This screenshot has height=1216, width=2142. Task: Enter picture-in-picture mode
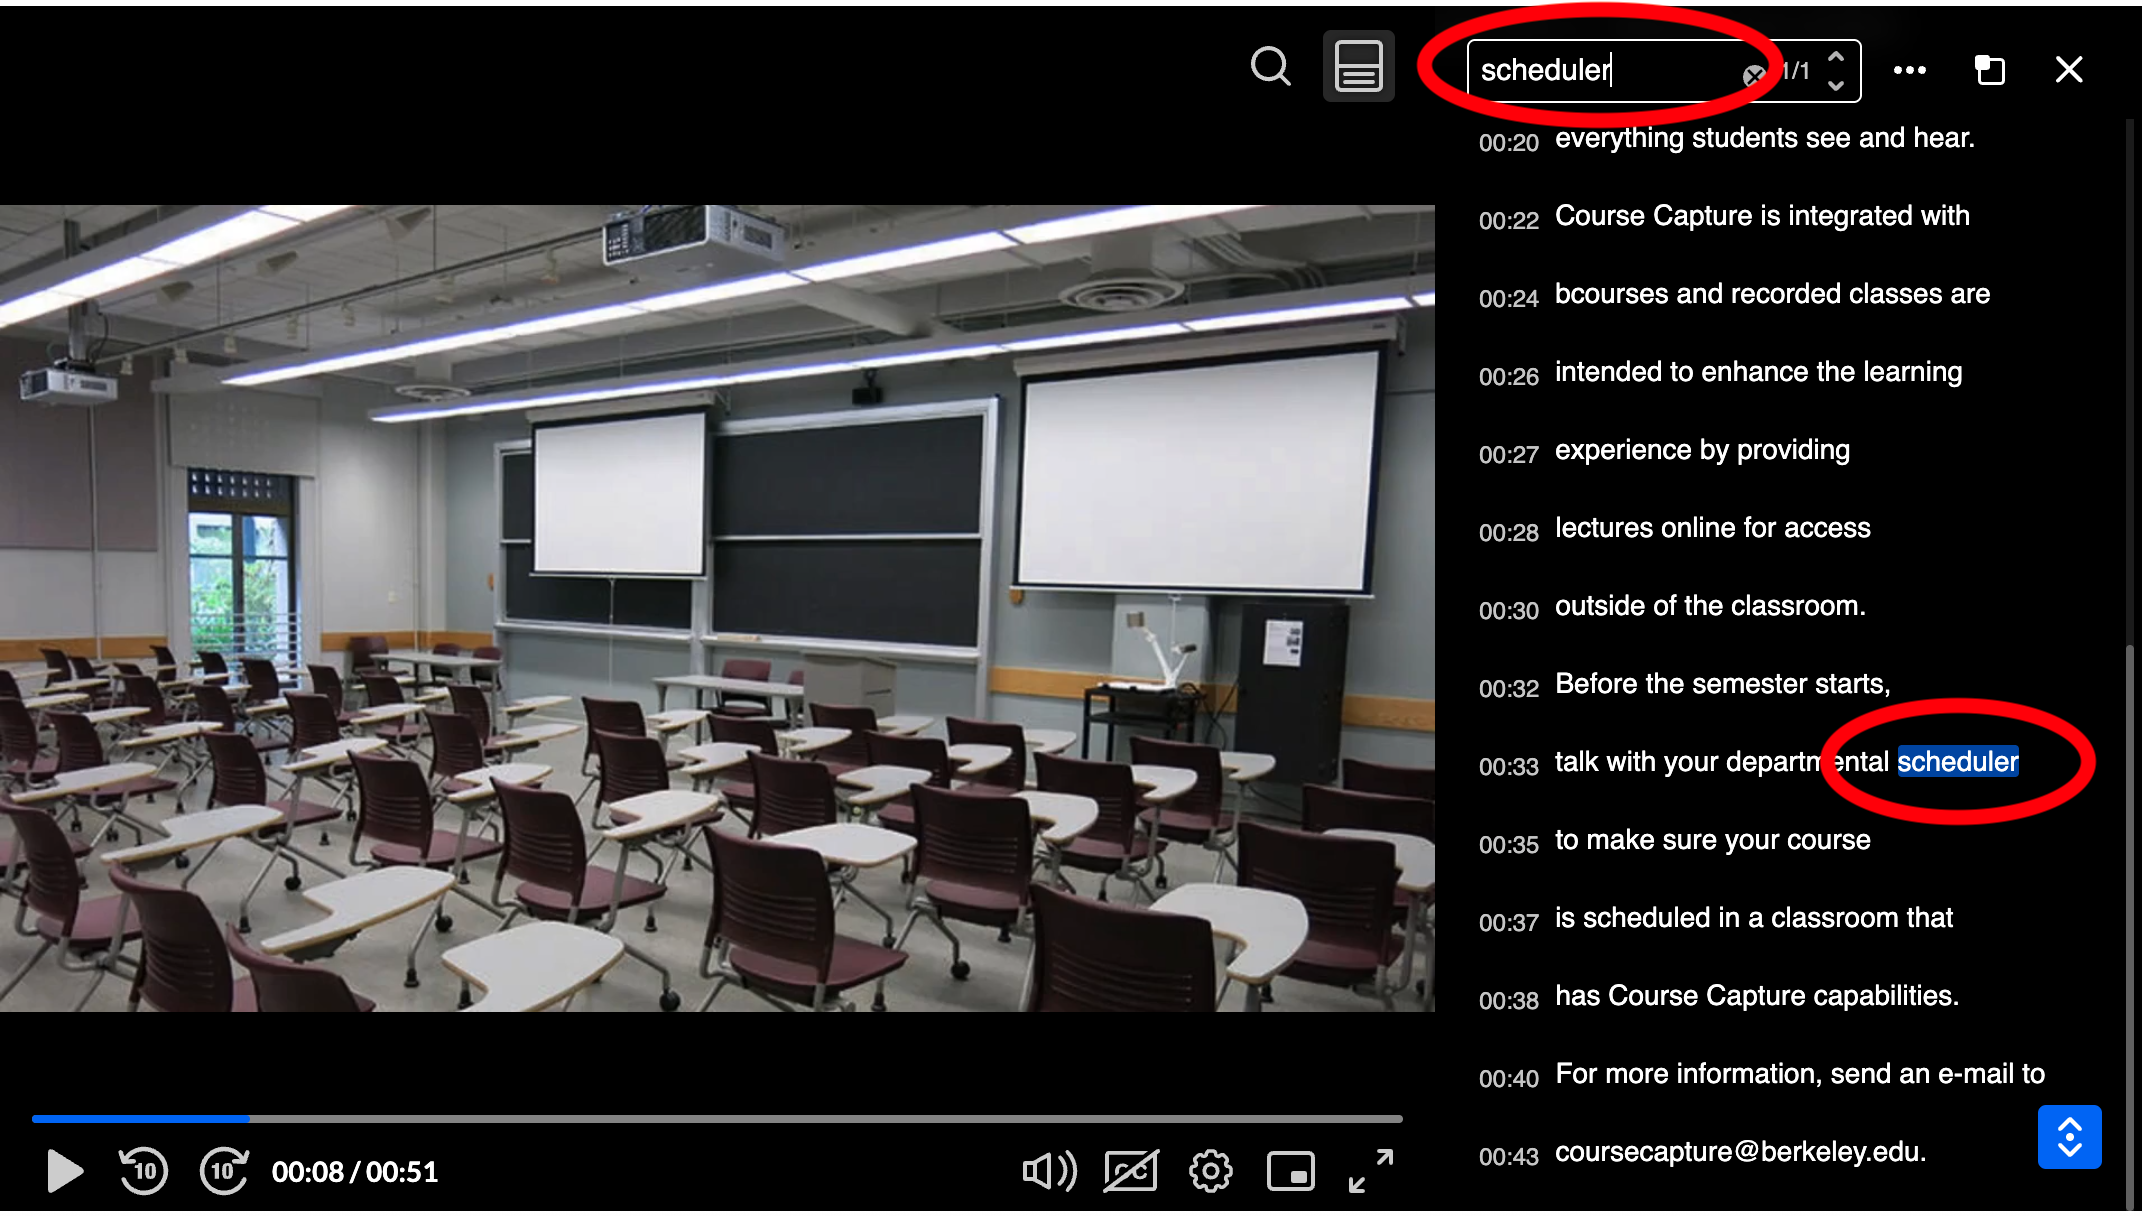point(1291,1171)
